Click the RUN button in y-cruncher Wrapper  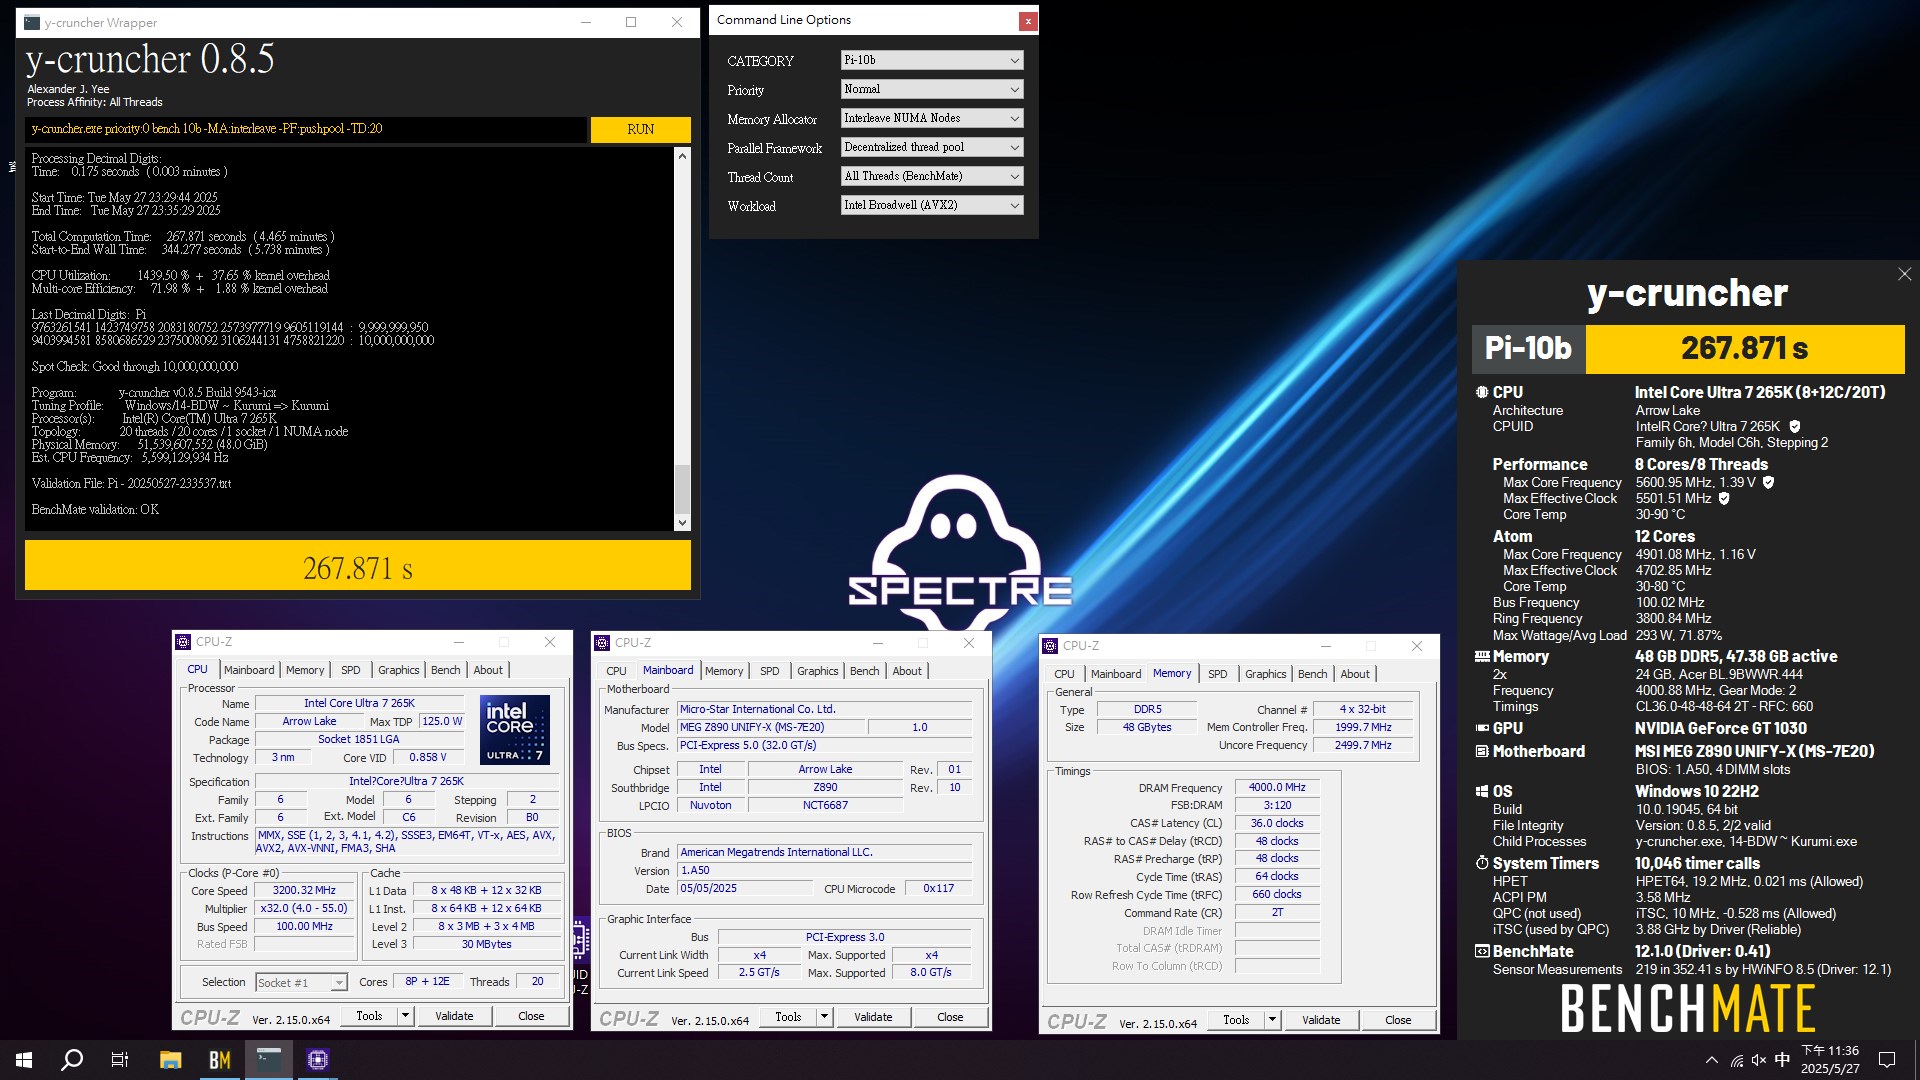click(640, 129)
